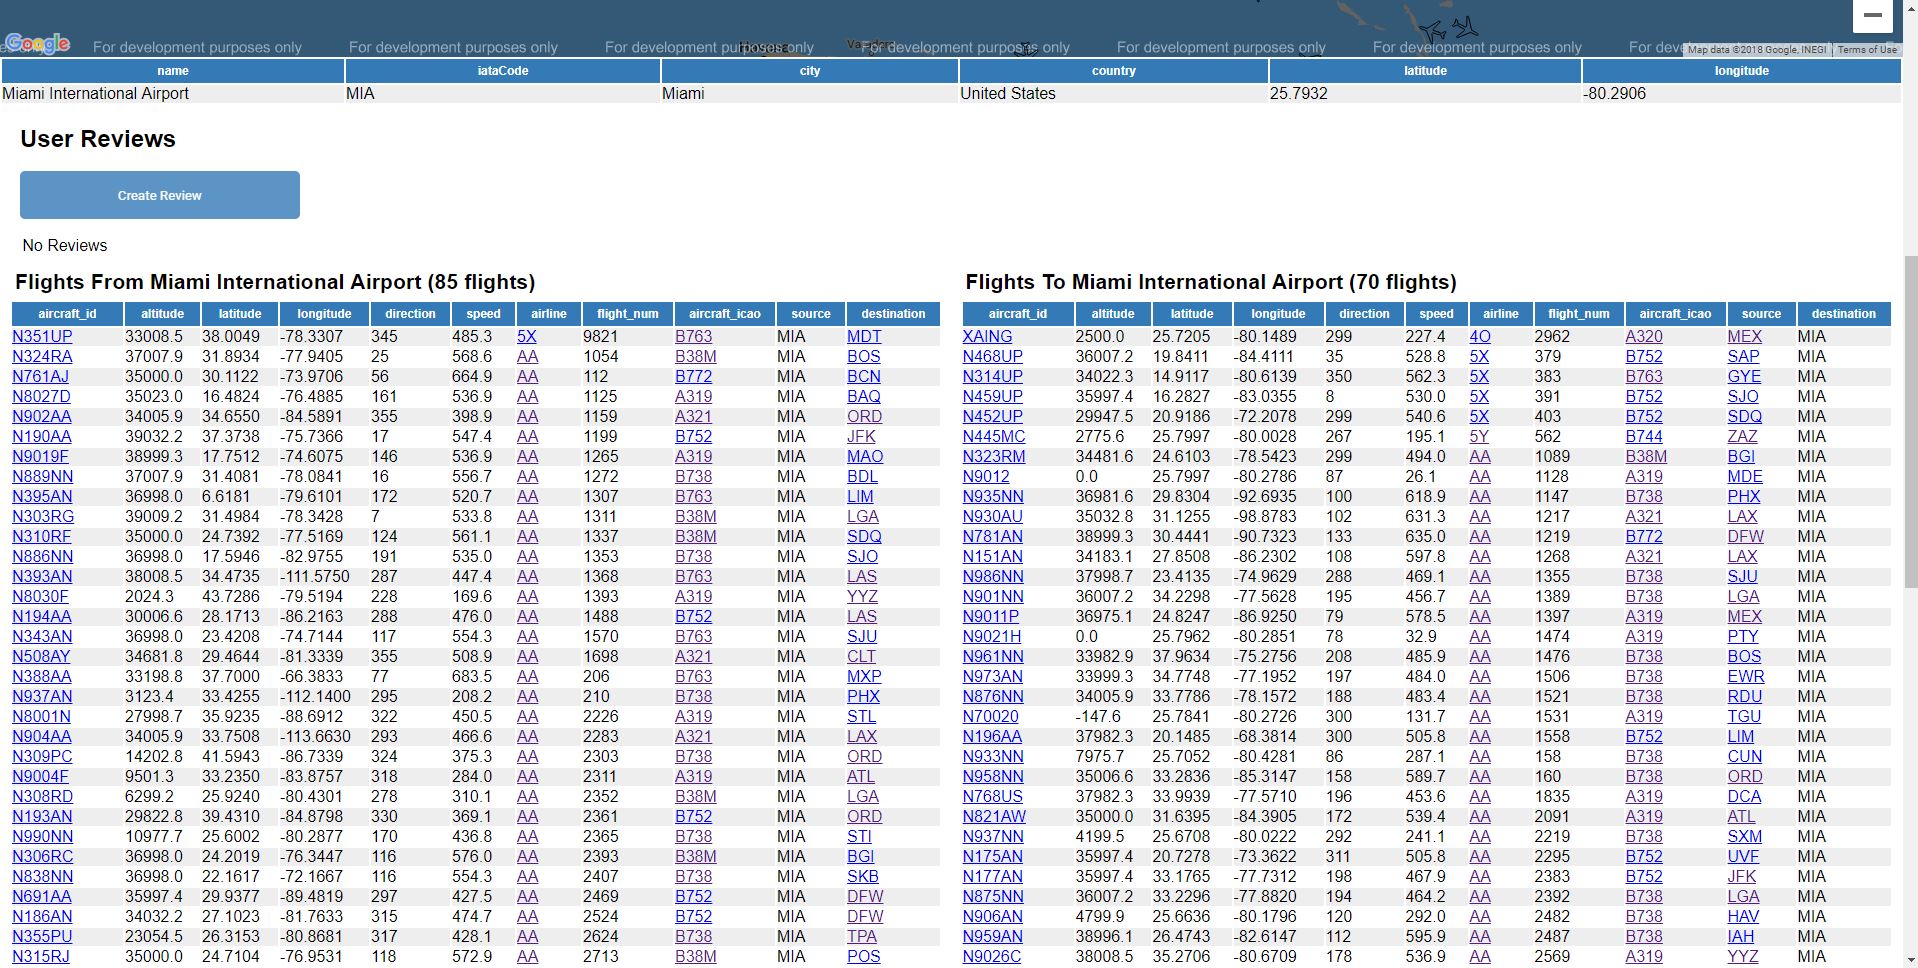Open the map Terms of Use link
The width and height of the screenshot is (1918, 968).
[x=1866, y=49]
